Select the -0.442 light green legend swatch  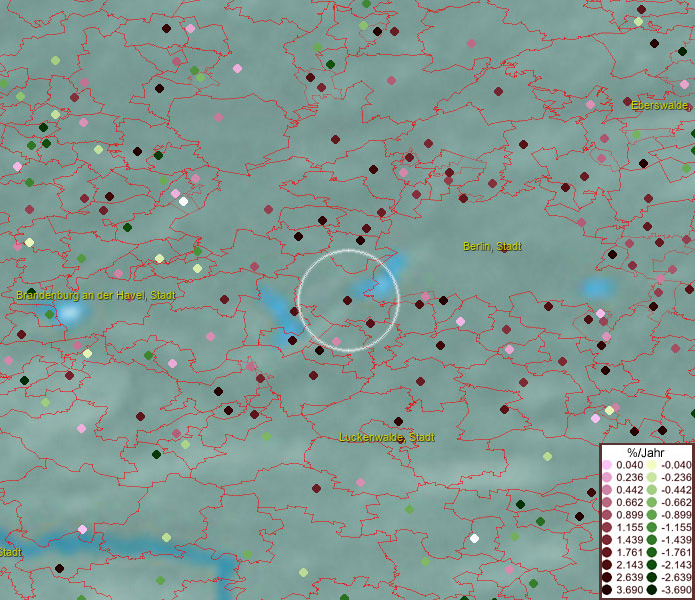click(652, 490)
